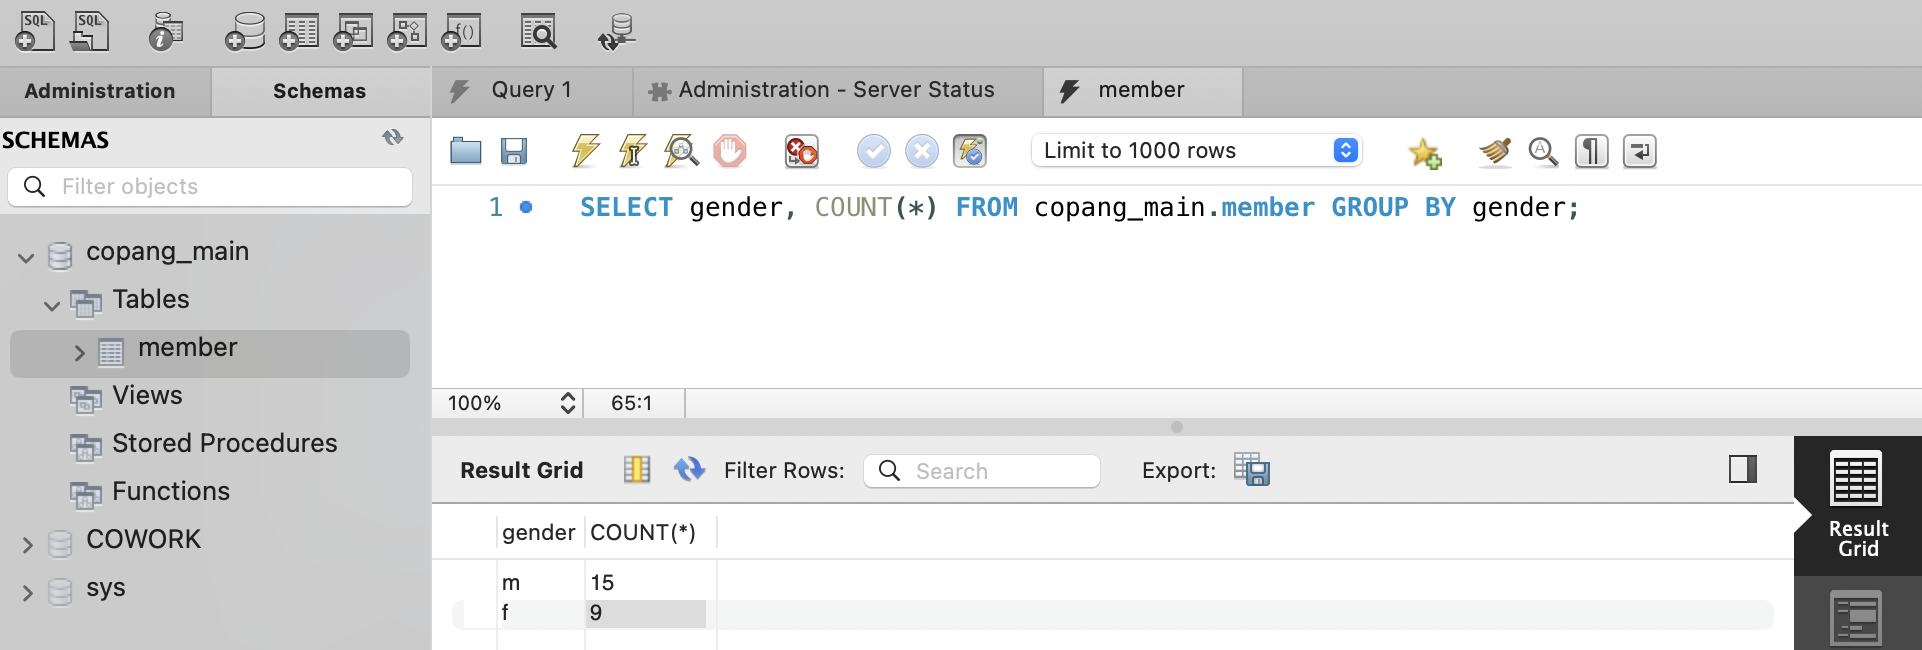Viewport: 1922px width, 650px height.
Task: Toggle the side panel visibility icon
Action: (x=1743, y=469)
